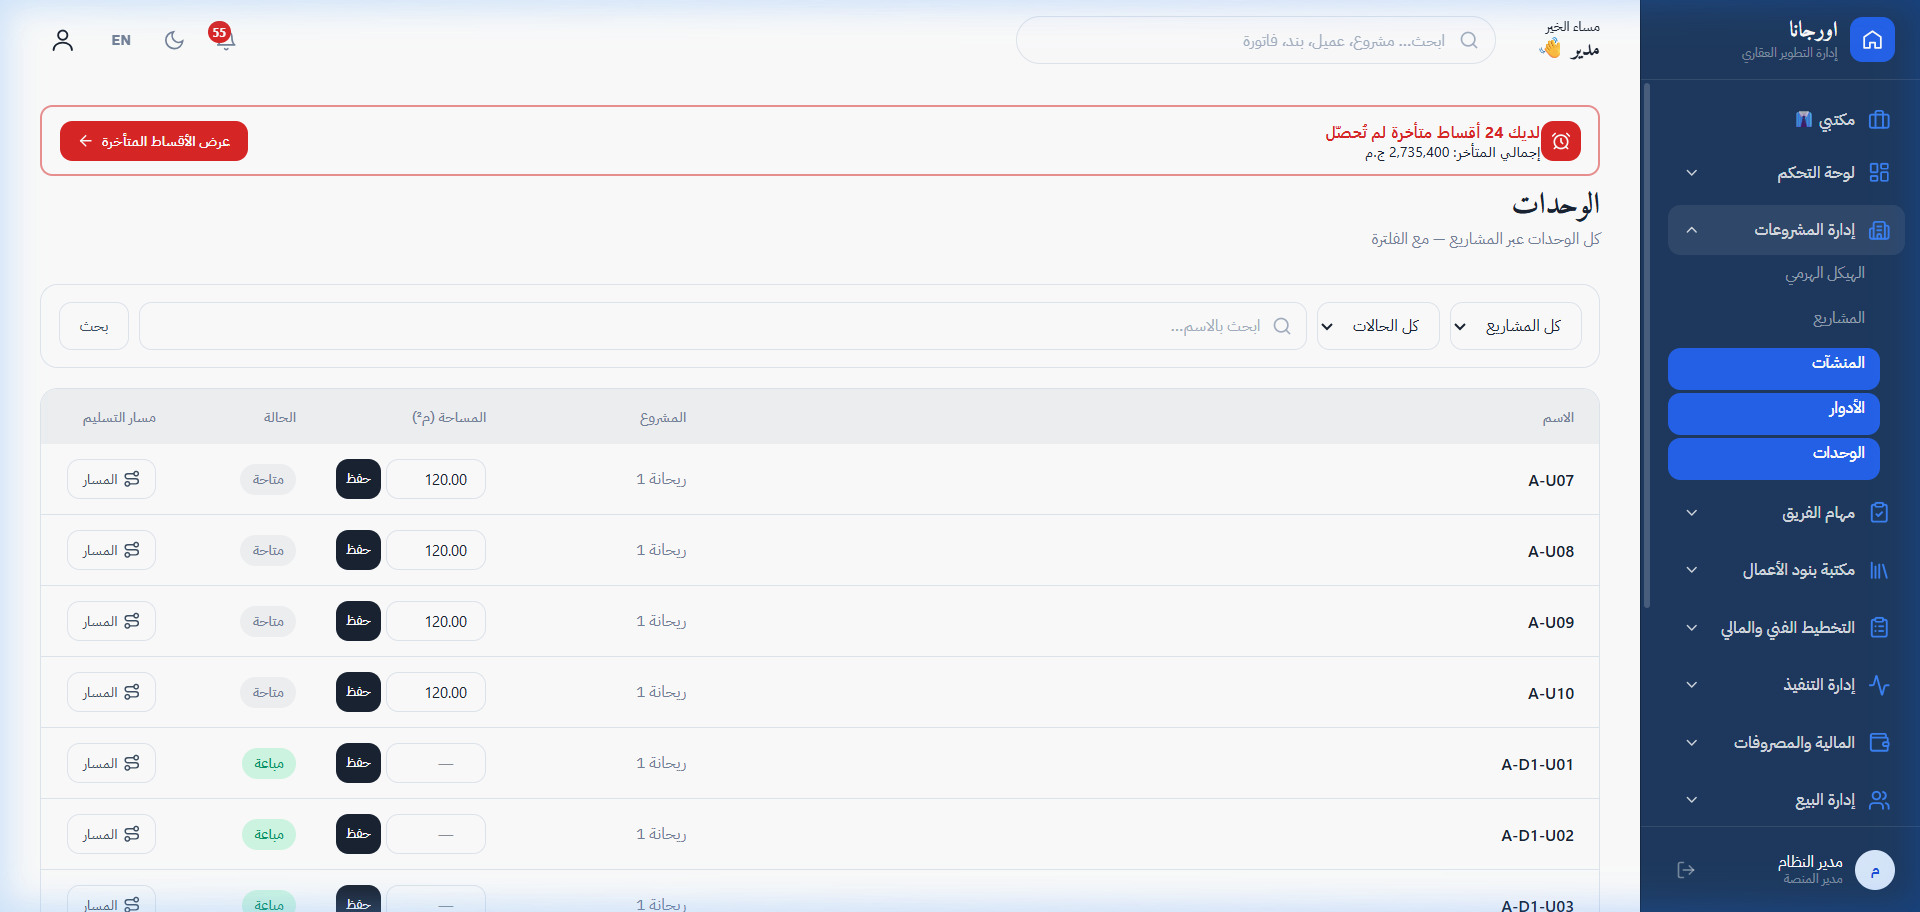The height and width of the screenshot is (912, 1920).
Task: Open المشاريع submenu item
Action: (1838, 318)
